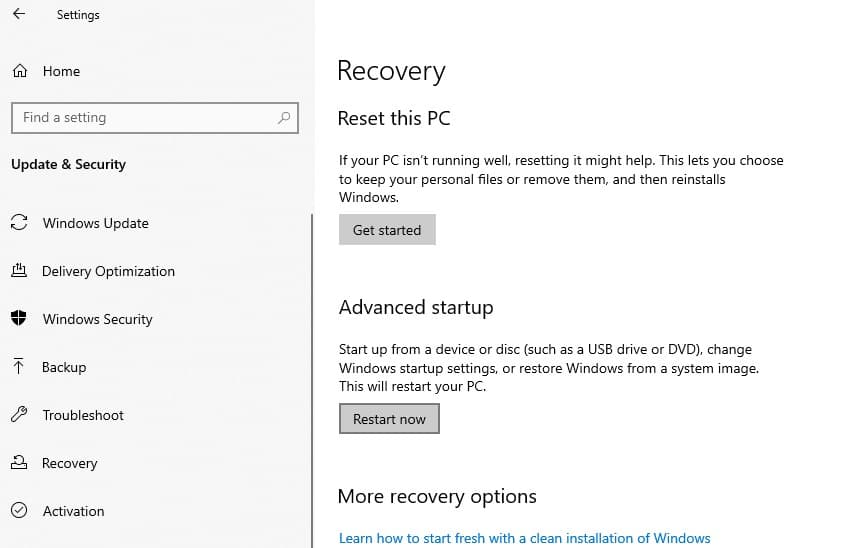
Task: Open Windows Update settings page
Action: click(x=95, y=223)
